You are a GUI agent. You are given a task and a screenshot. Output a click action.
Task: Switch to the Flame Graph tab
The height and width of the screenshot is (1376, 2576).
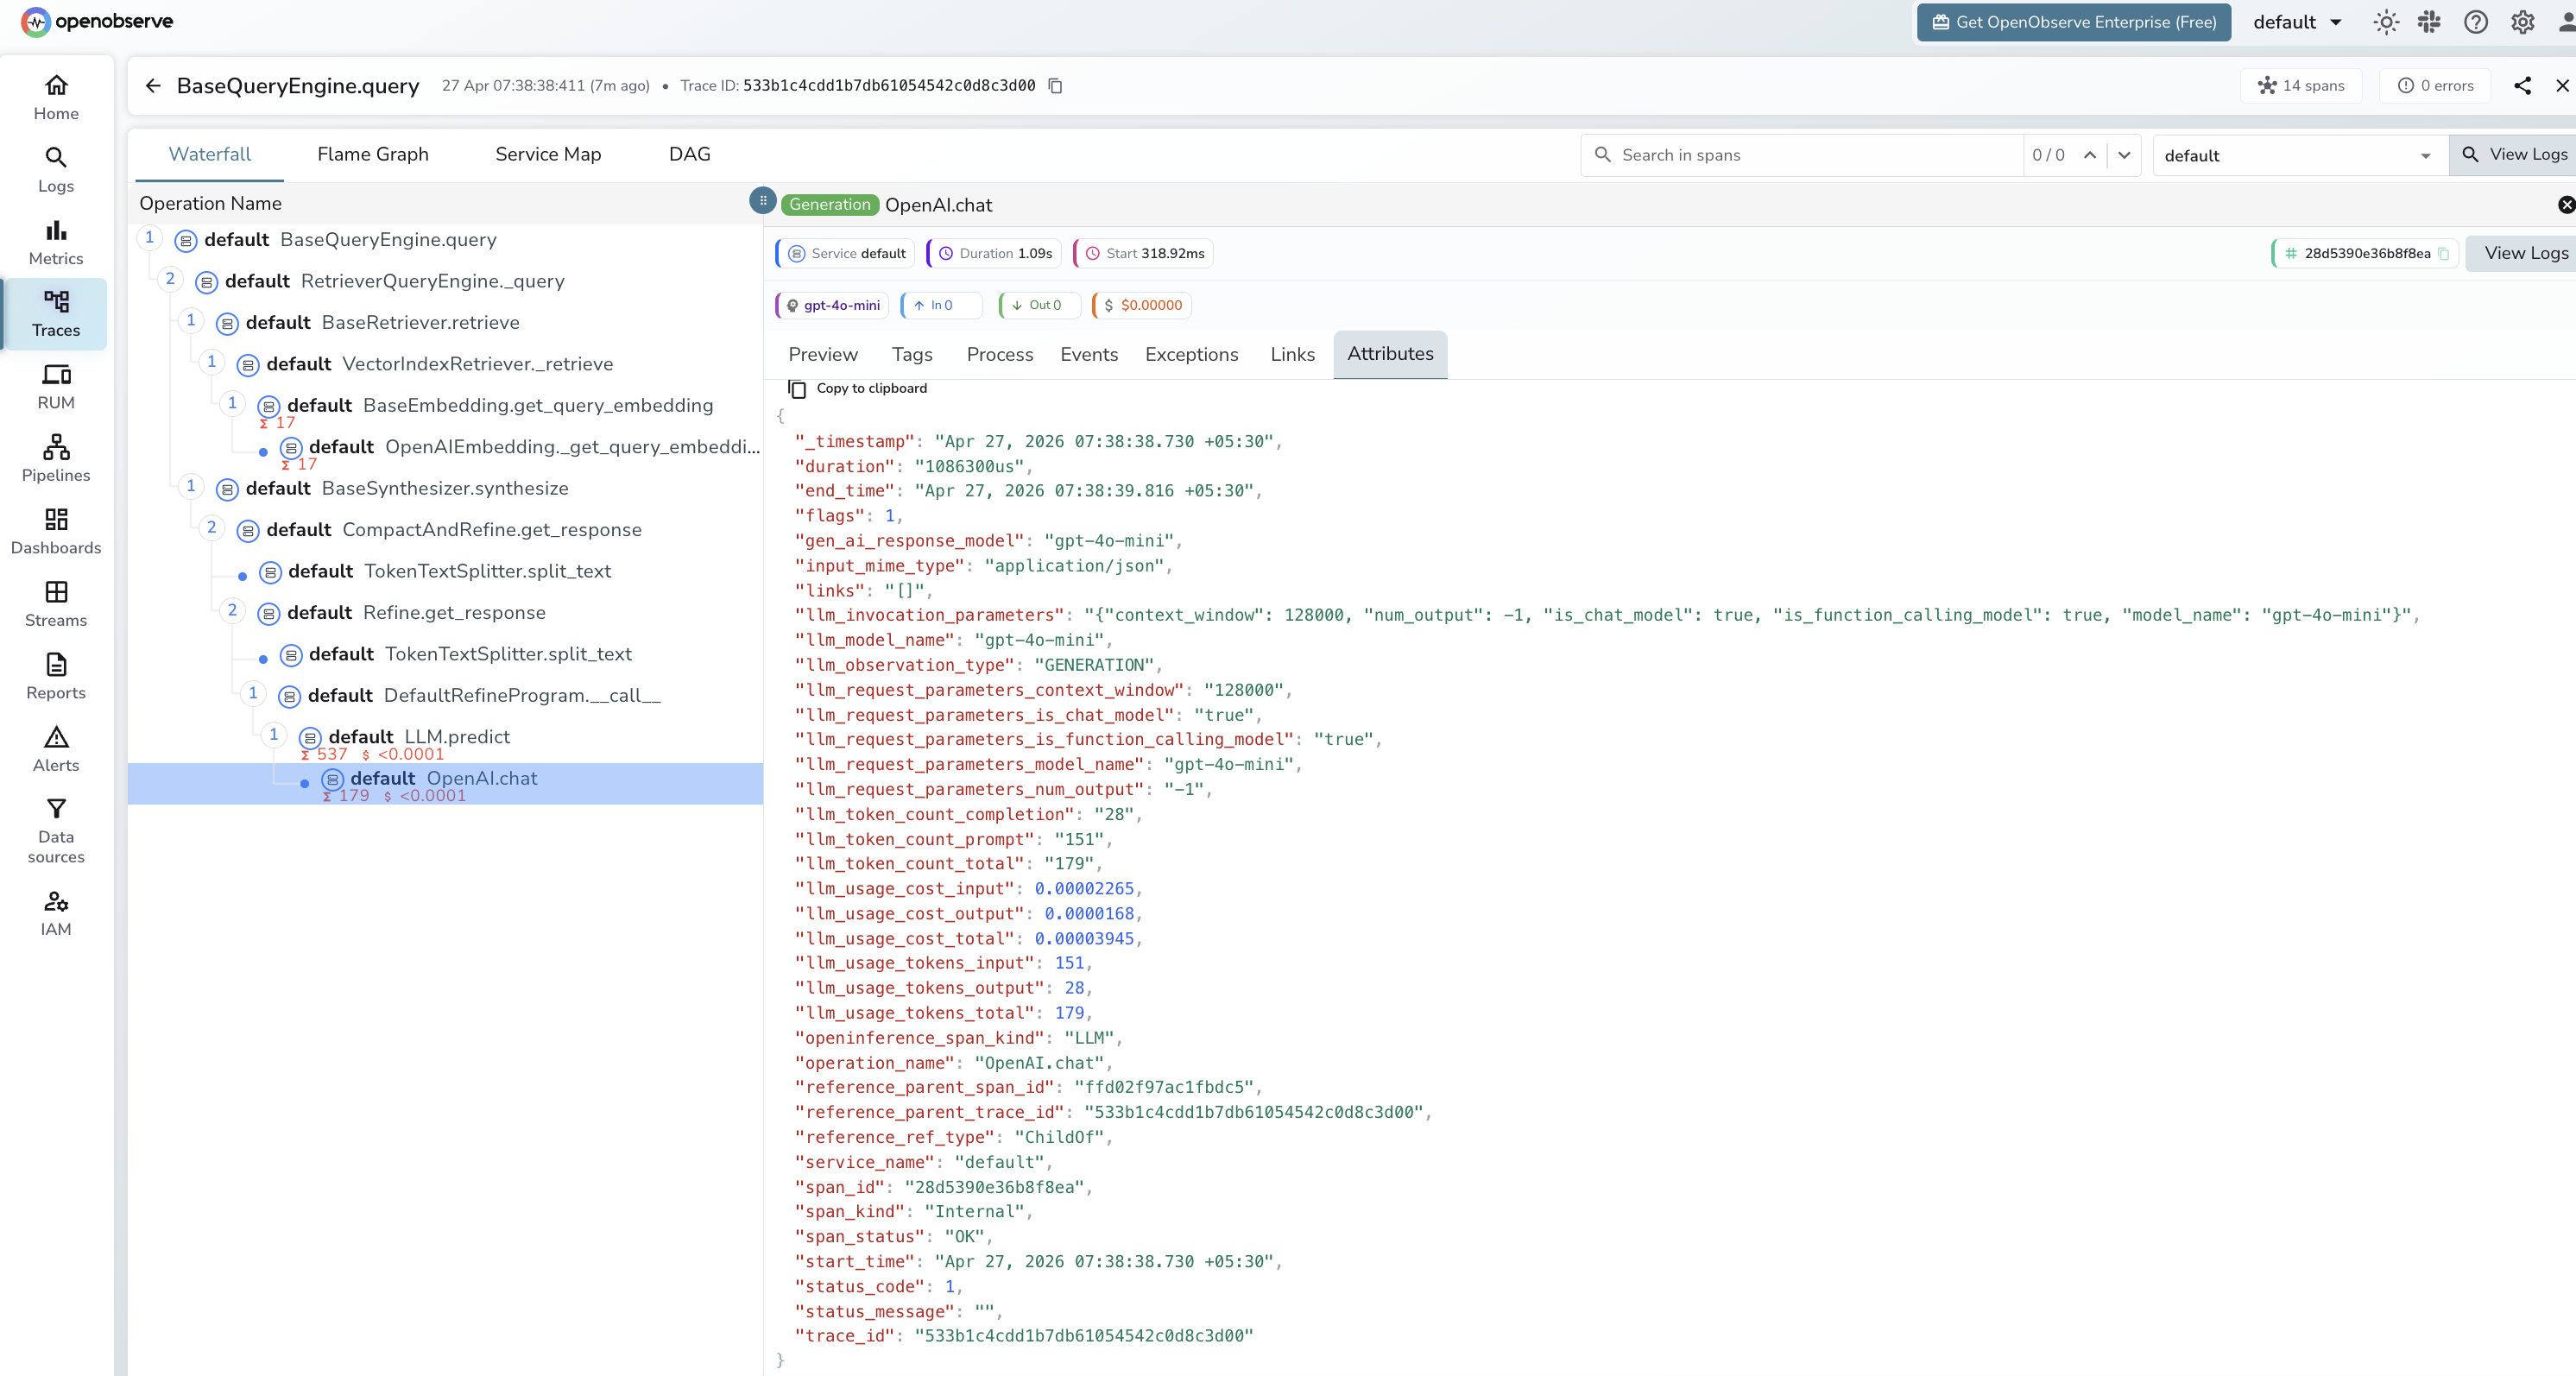tap(372, 154)
